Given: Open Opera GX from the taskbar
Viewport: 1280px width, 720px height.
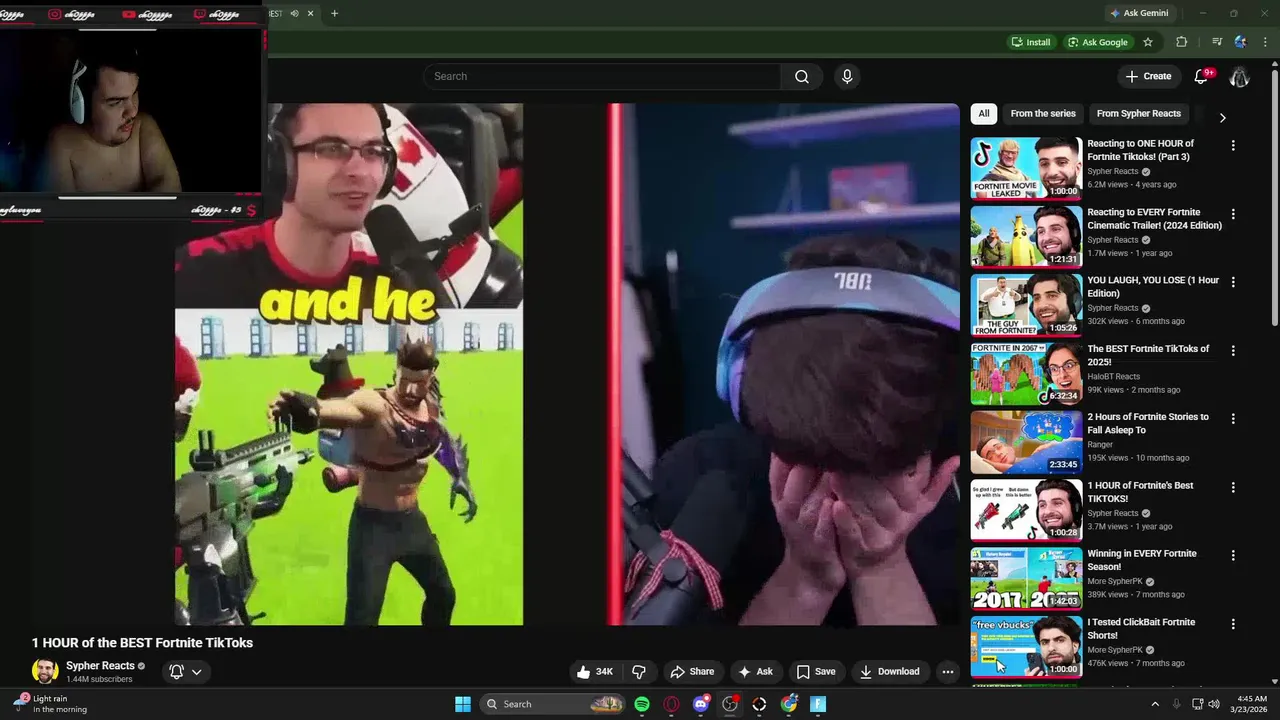Looking at the screenshot, I should (671, 704).
